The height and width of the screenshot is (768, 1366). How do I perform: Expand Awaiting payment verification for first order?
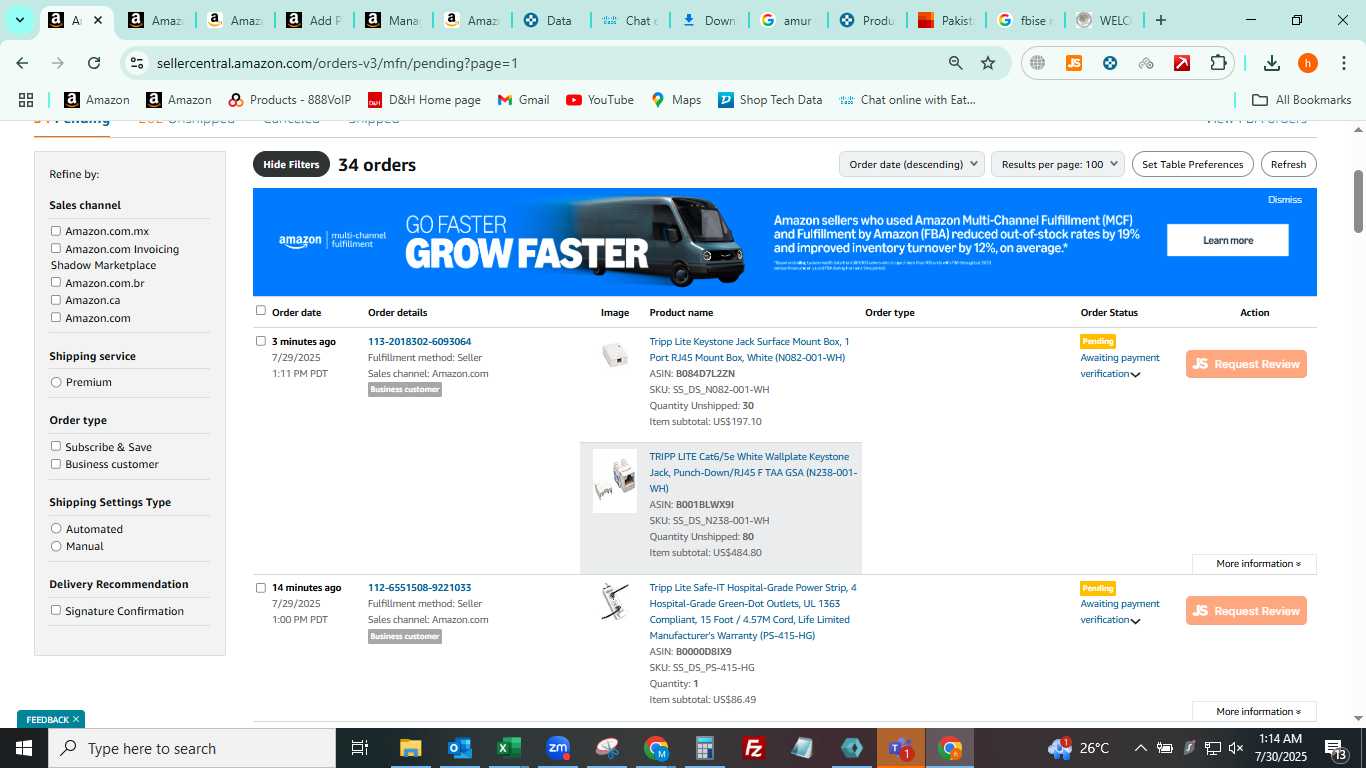(1135, 375)
